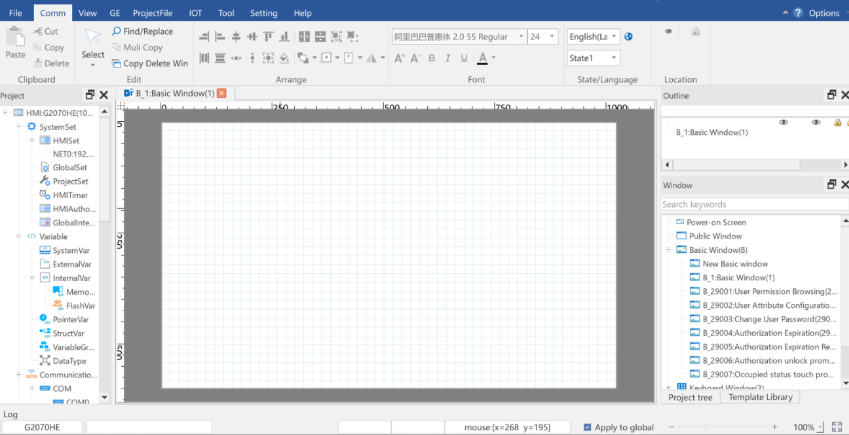Open the layer order dropdown arrow

[315, 58]
